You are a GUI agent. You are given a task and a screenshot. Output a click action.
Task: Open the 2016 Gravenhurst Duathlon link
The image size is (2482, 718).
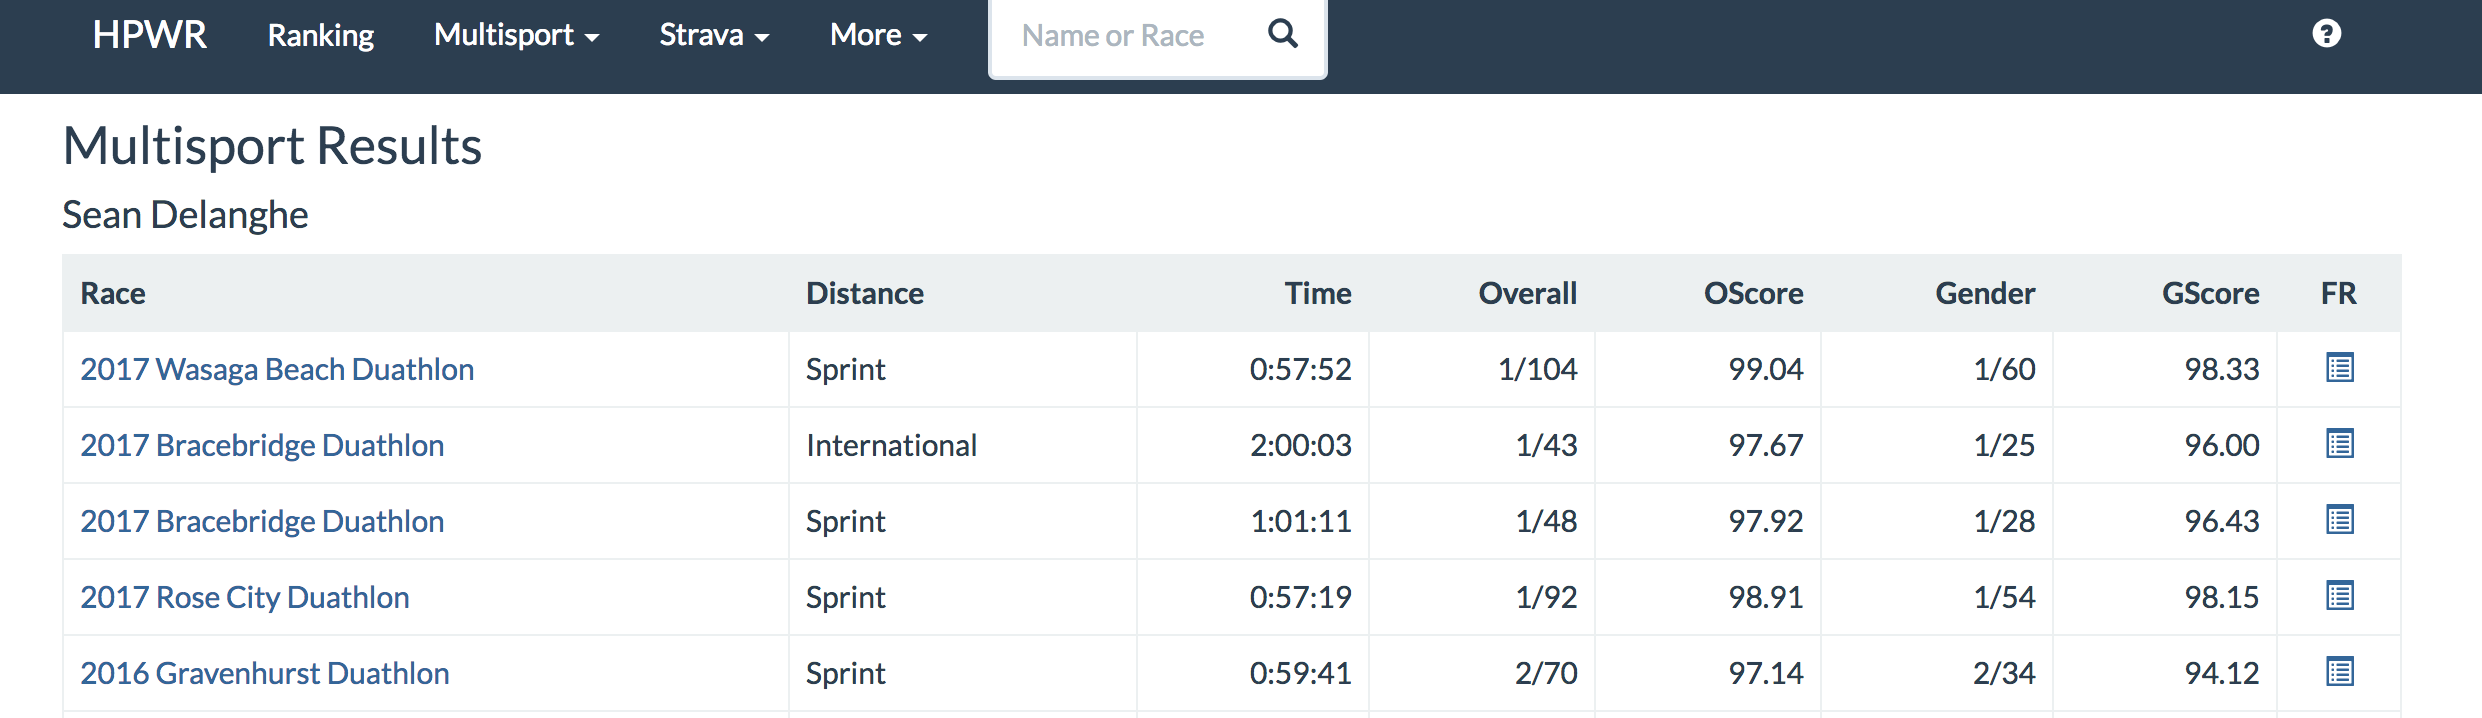265,673
